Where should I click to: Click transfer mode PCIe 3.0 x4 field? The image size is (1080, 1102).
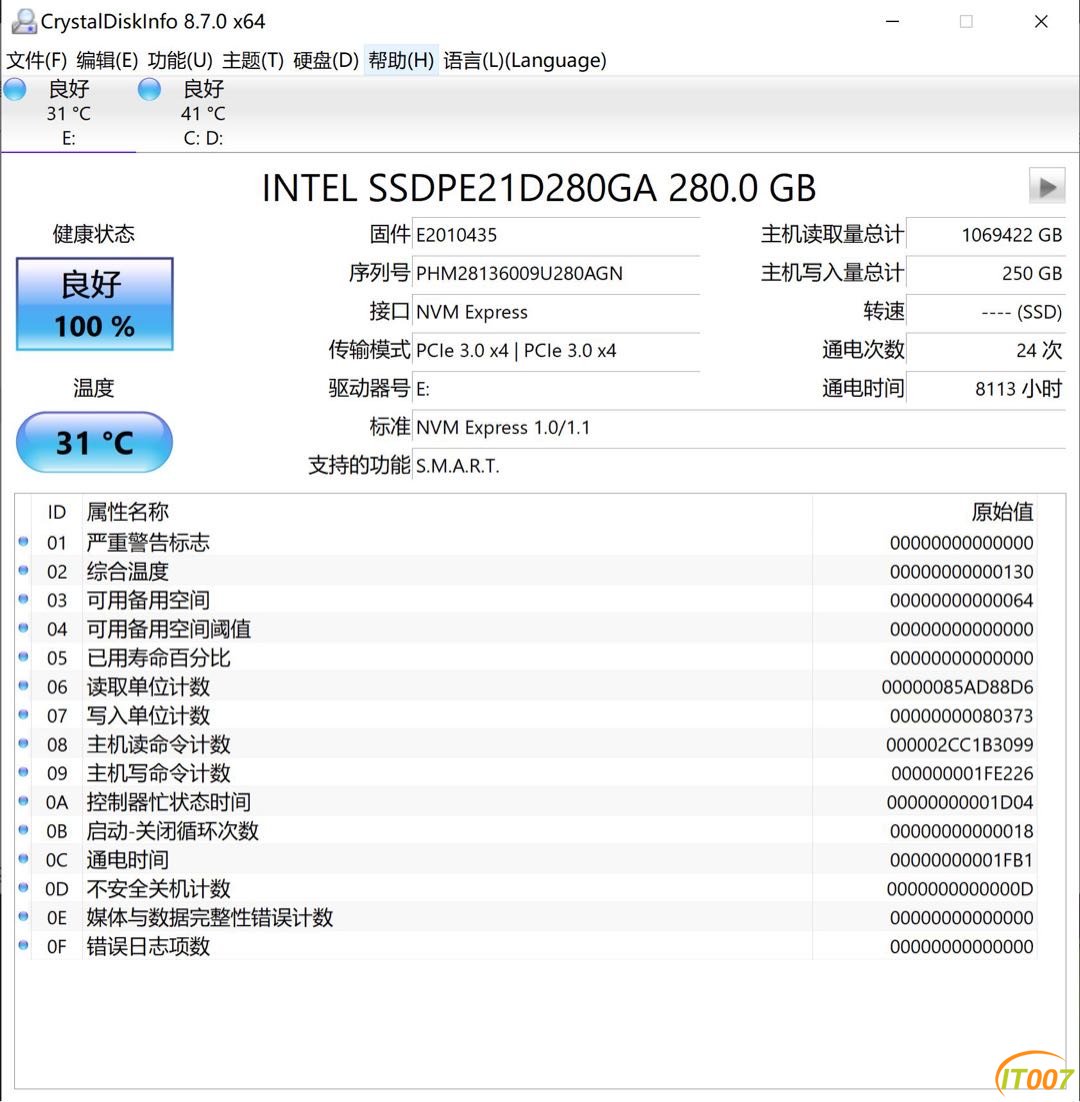(x=556, y=351)
